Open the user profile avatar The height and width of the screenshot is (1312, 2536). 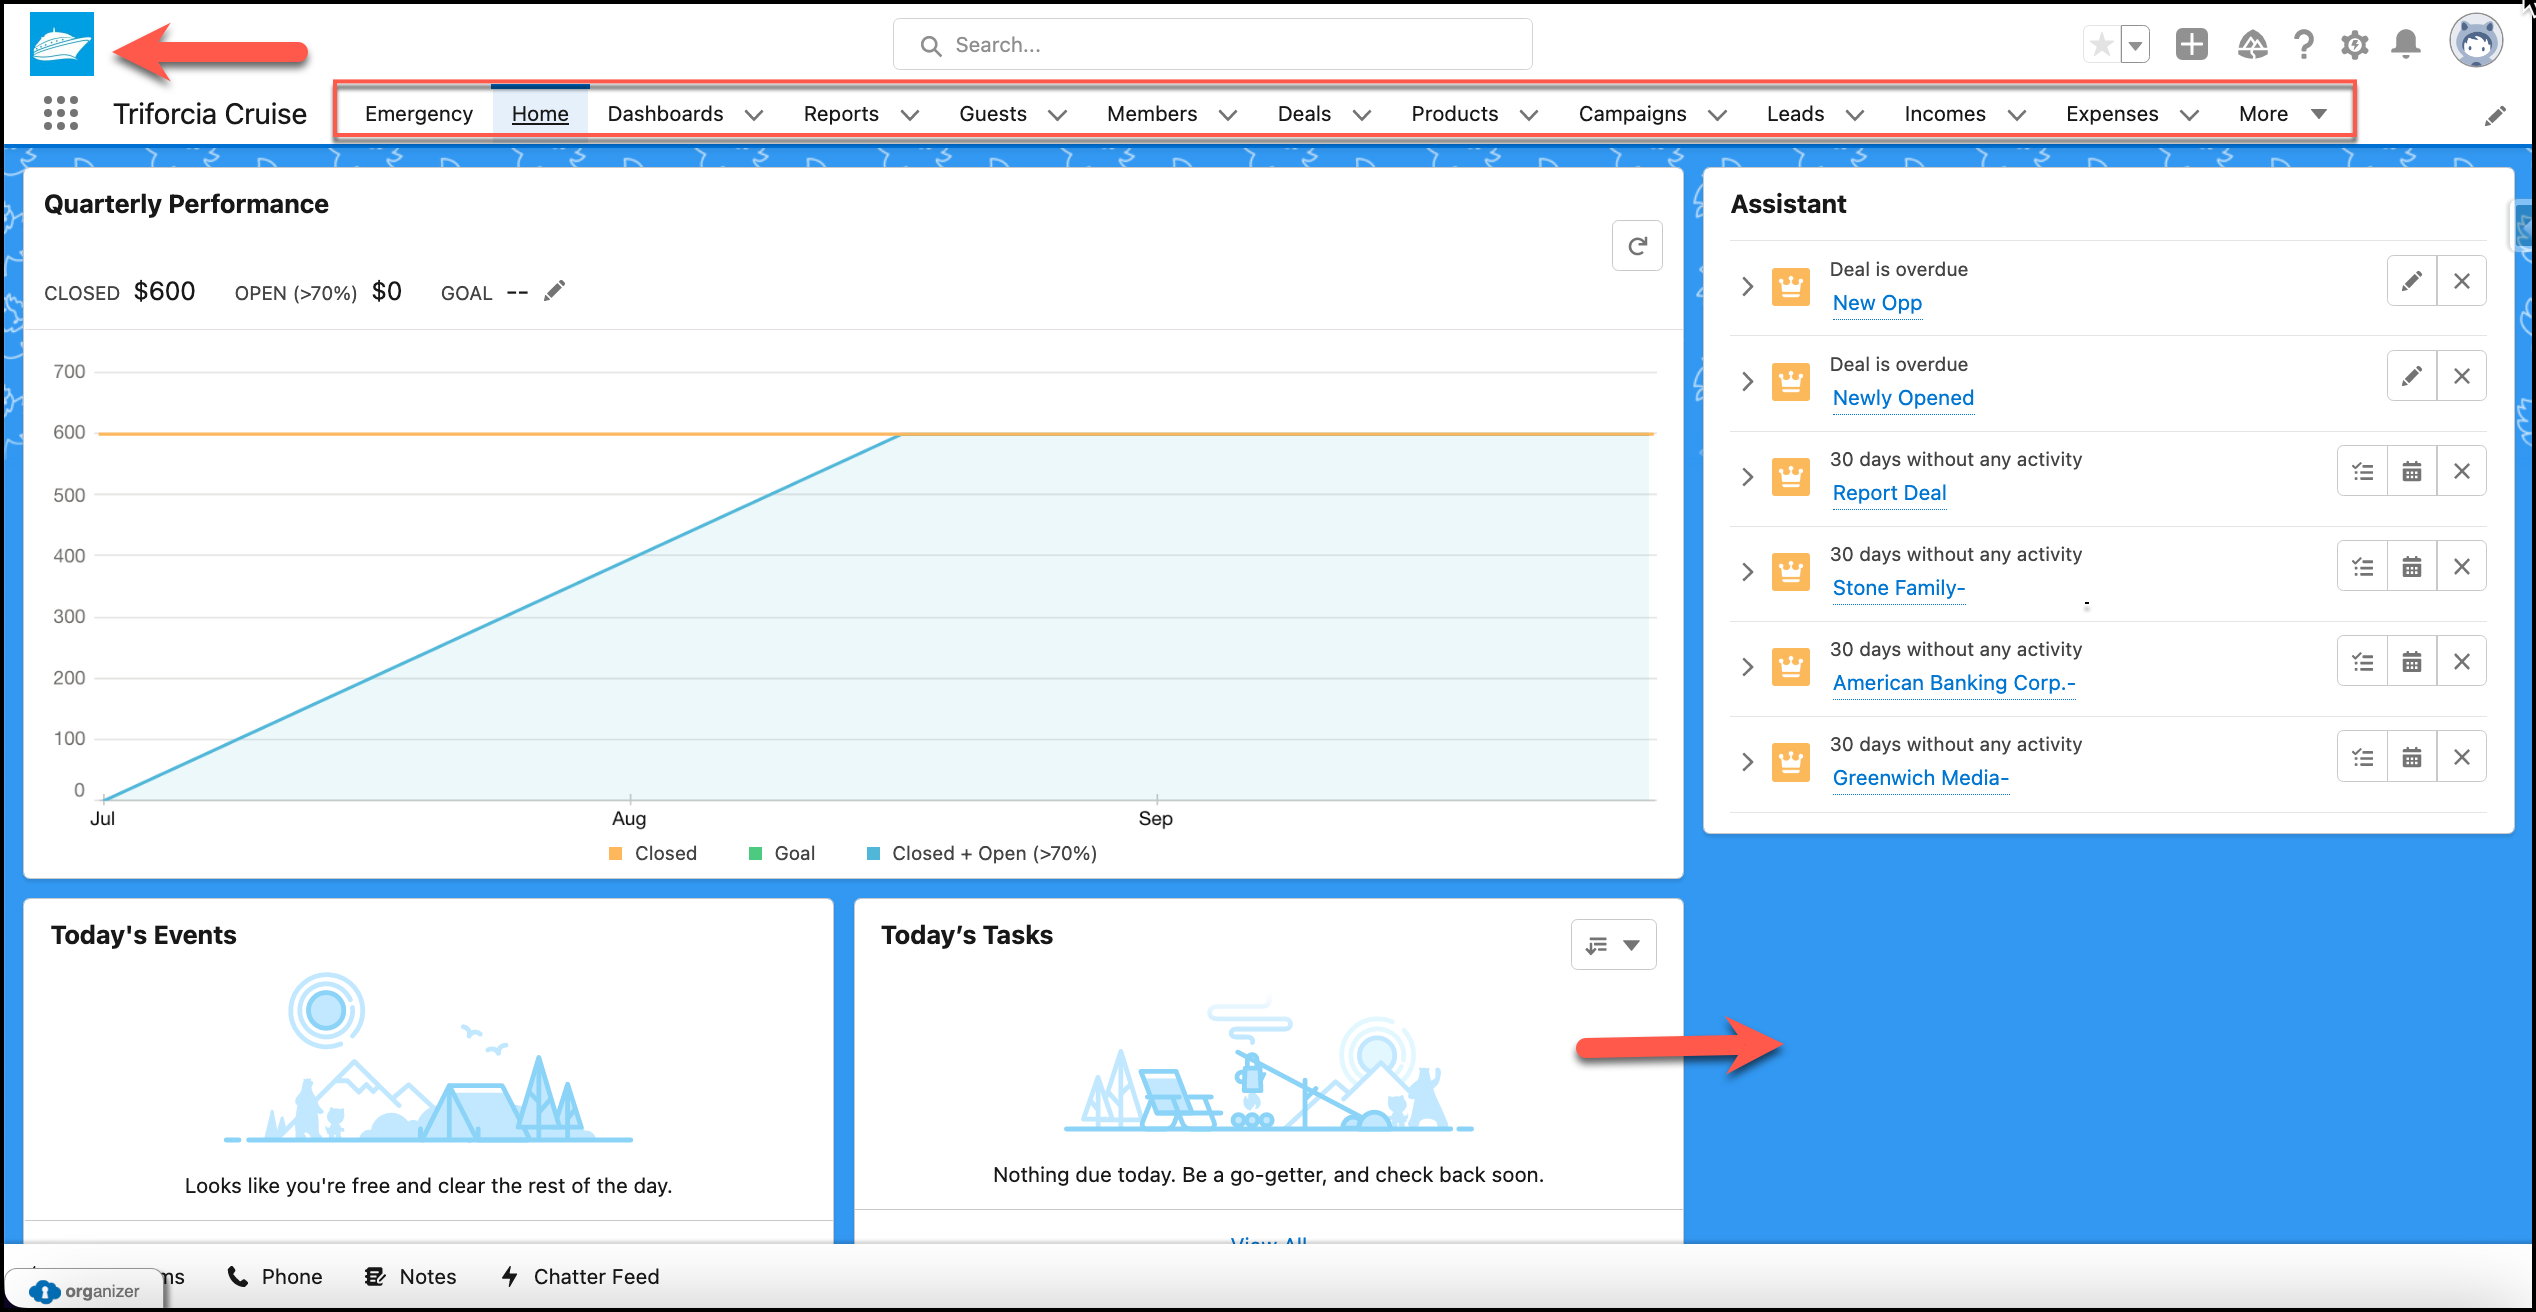click(x=2476, y=42)
